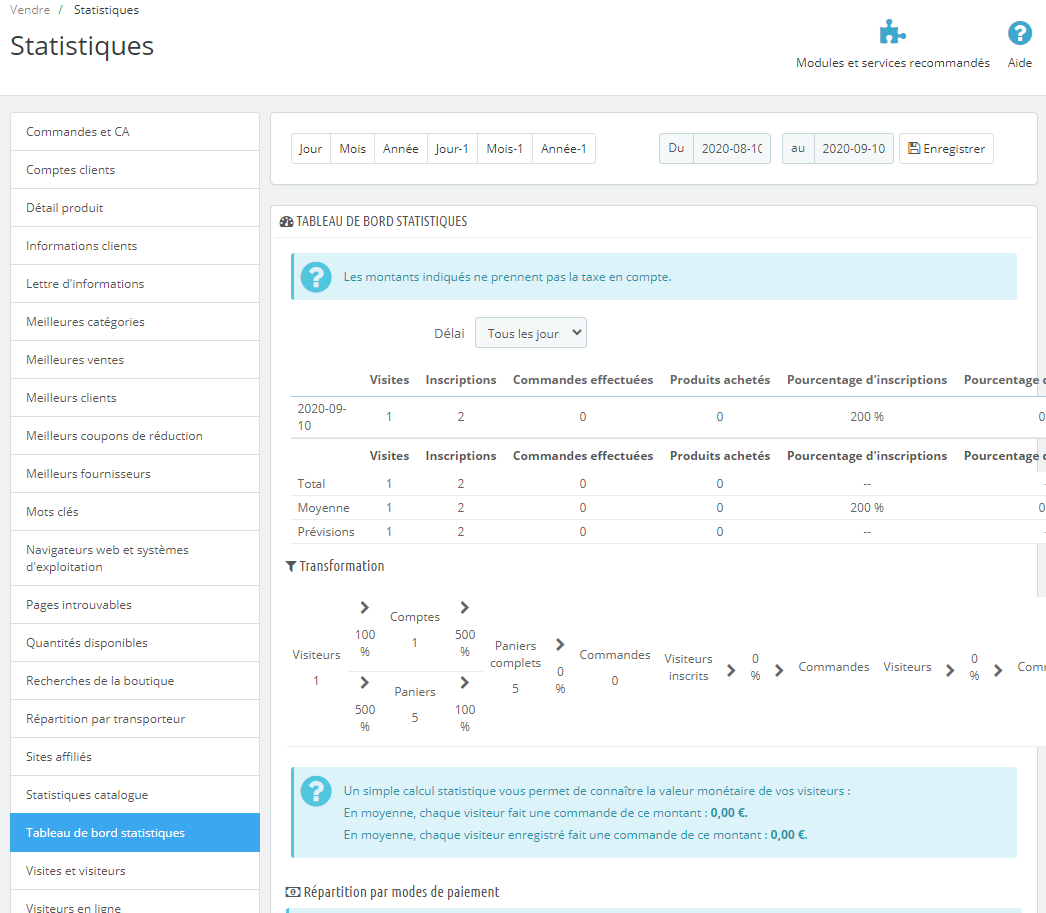Open the Délai dropdown Tous les jours
The height and width of the screenshot is (913, 1046).
point(530,333)
